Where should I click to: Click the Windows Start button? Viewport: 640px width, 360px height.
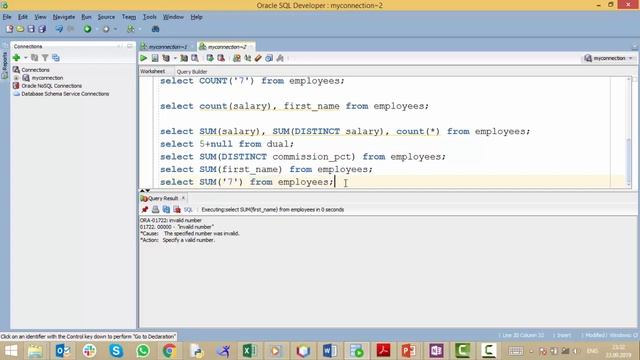pyautogui.click(x=11, y=351)
